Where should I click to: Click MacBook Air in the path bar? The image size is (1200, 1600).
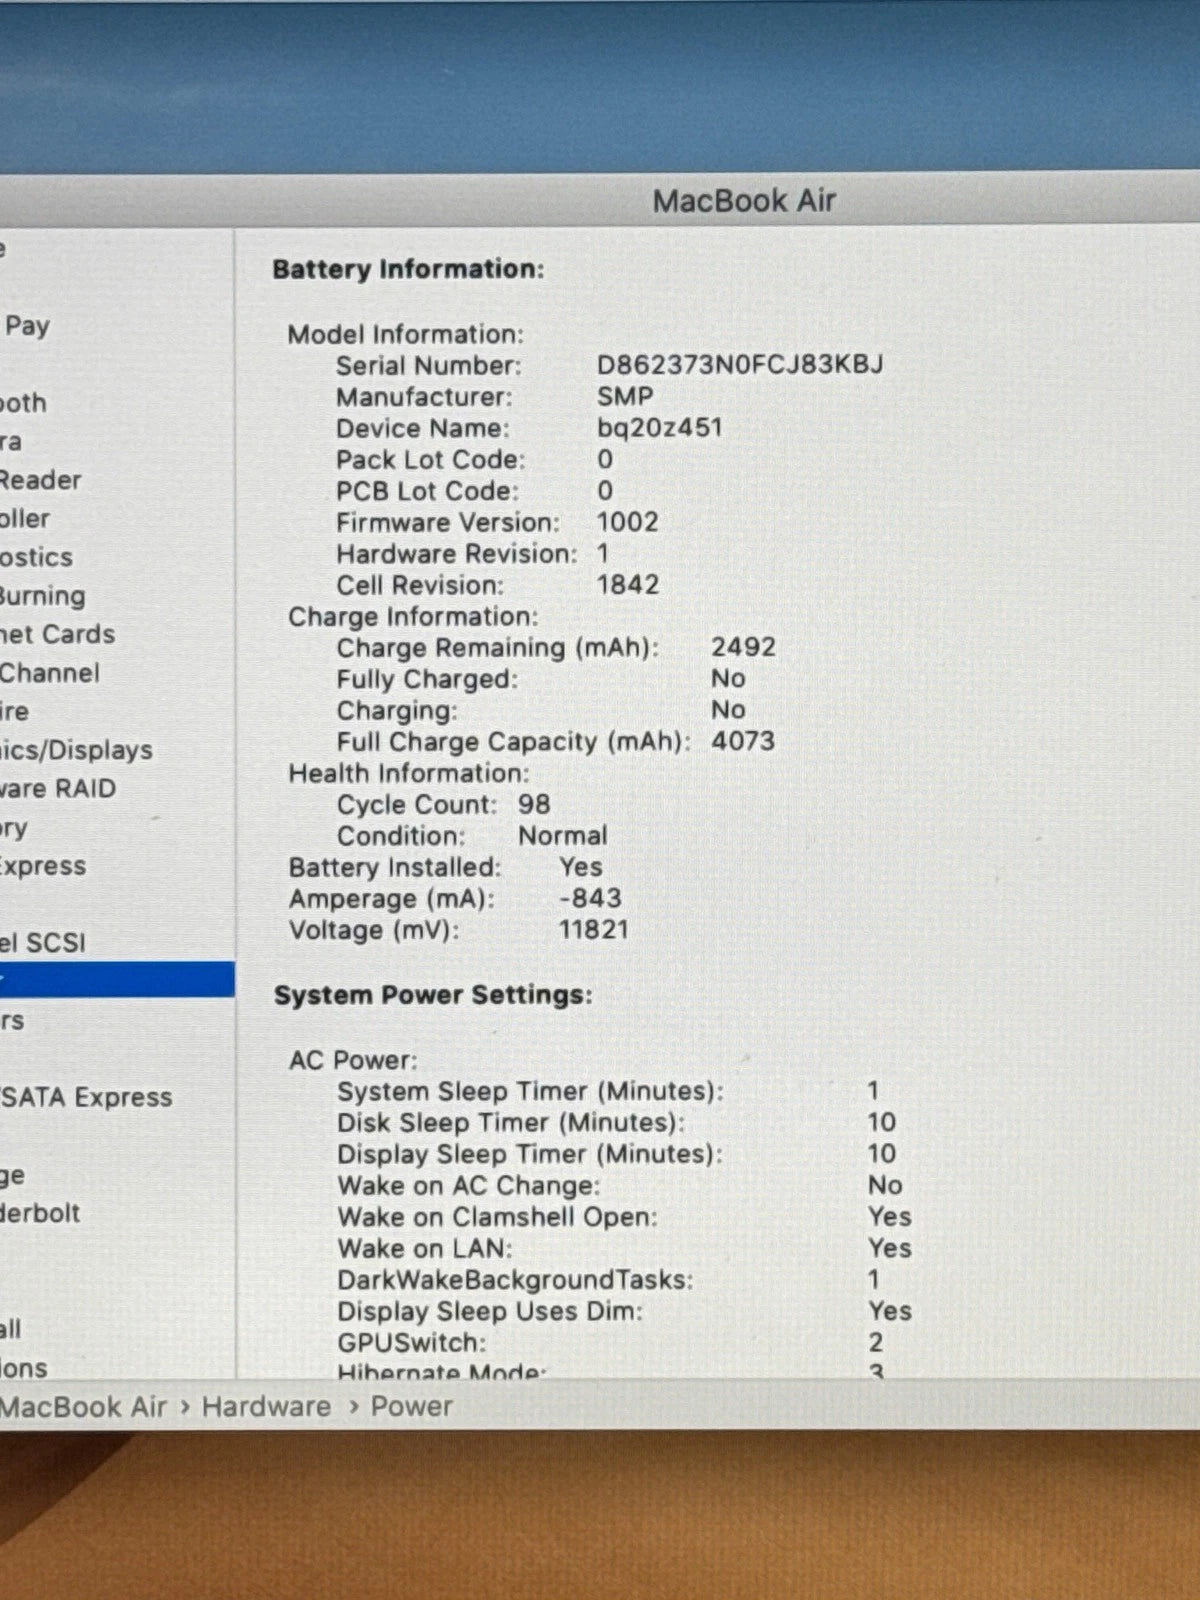(x=83, y=1406)
